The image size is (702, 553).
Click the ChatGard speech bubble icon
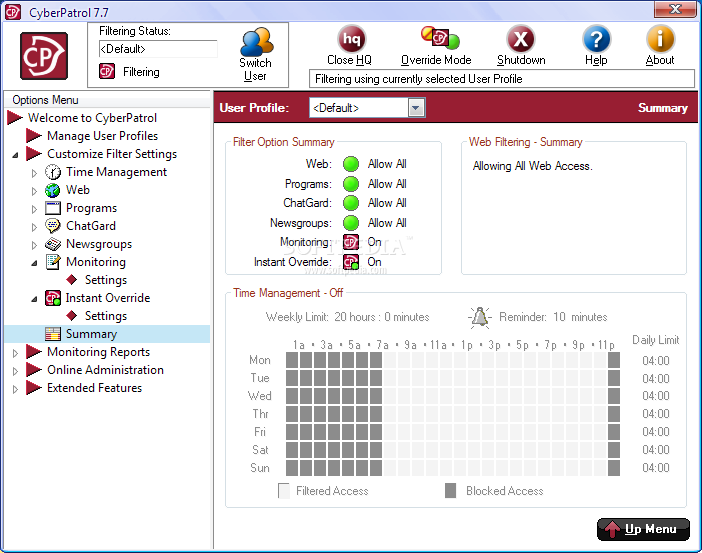coord(53,226)
